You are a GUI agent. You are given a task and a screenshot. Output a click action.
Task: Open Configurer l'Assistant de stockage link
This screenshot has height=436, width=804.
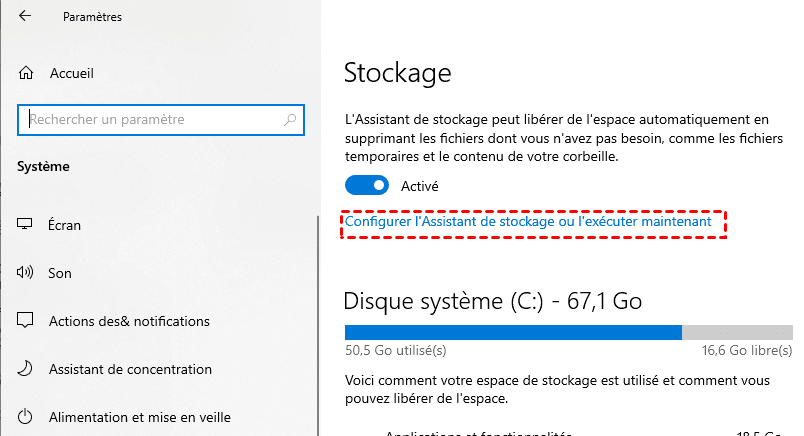coord(528,223)
